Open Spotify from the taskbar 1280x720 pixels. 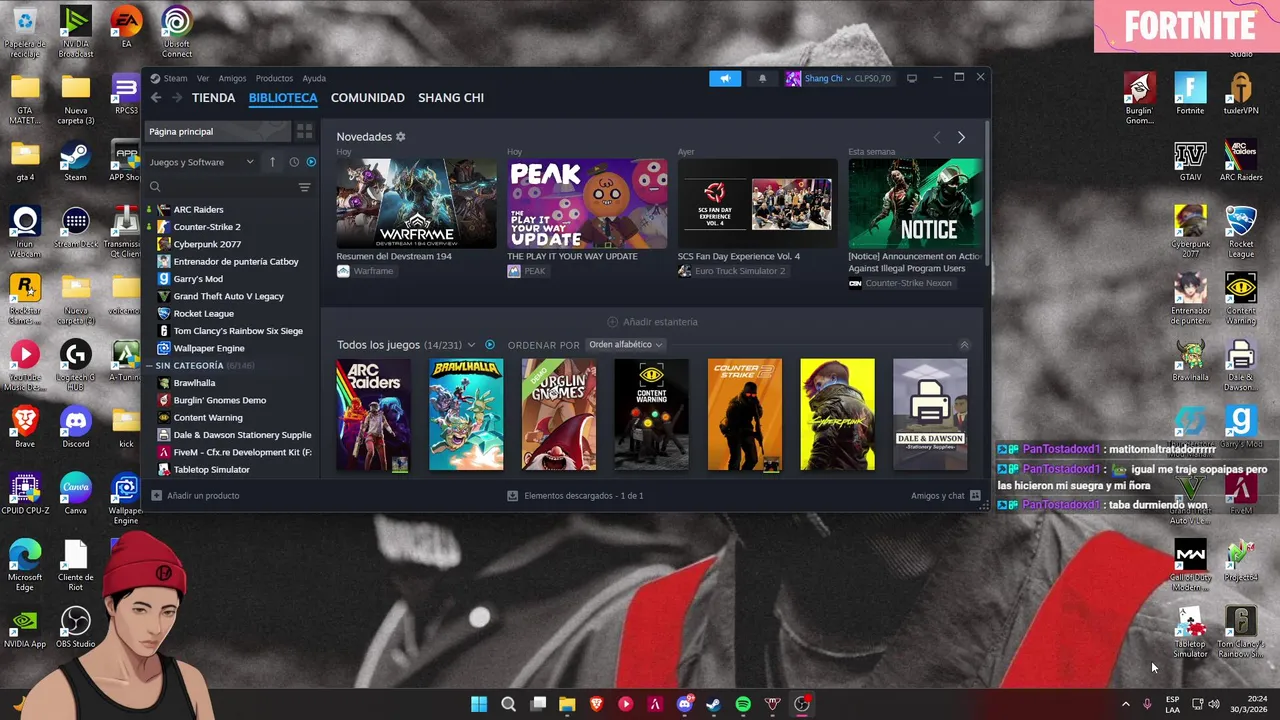[x=743, y=704]
